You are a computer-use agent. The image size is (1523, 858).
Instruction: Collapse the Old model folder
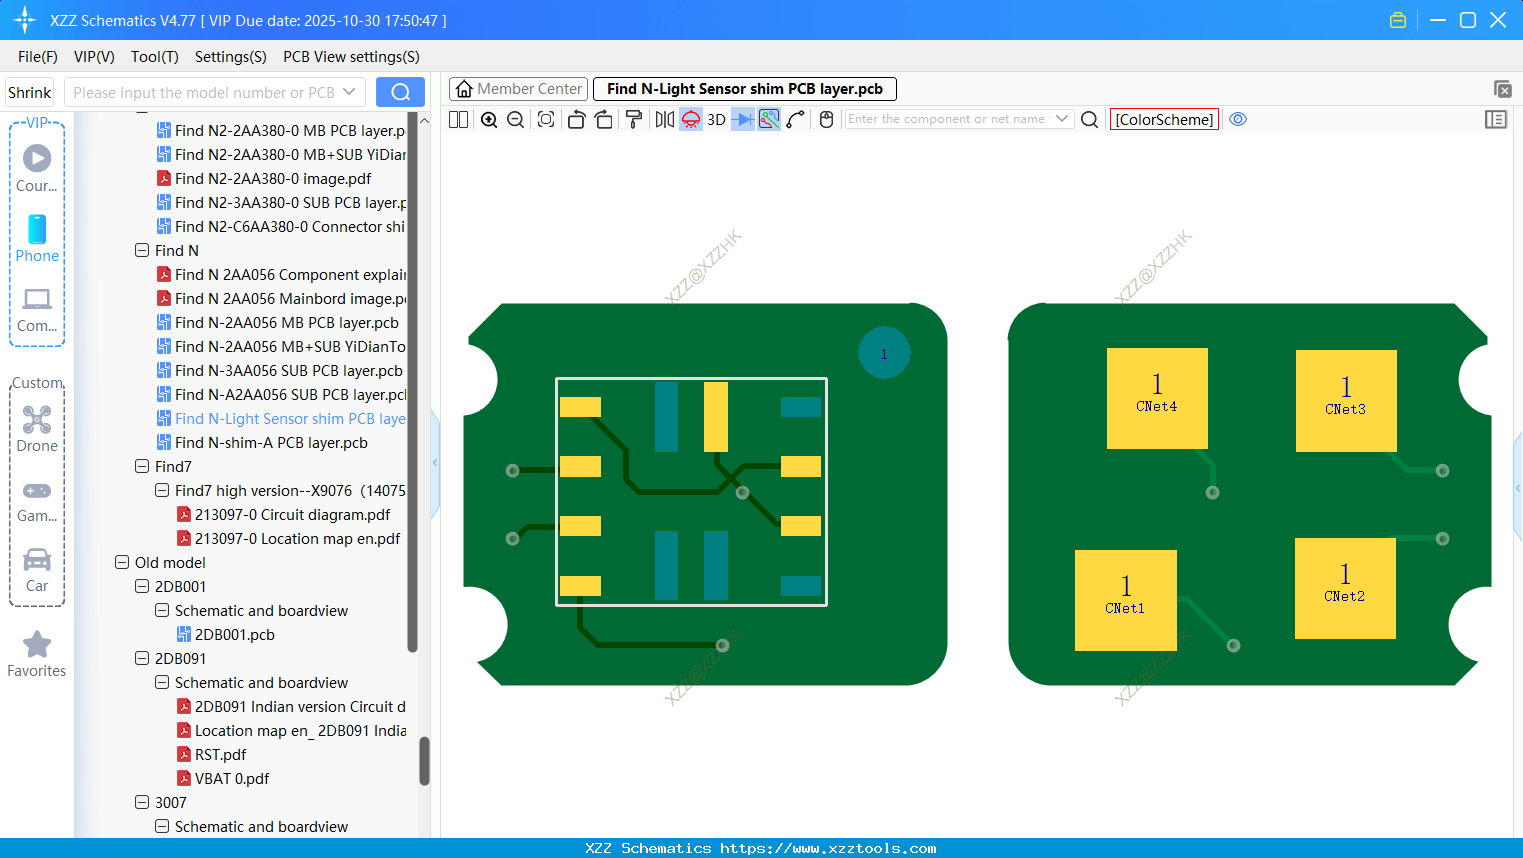[121, 562]
